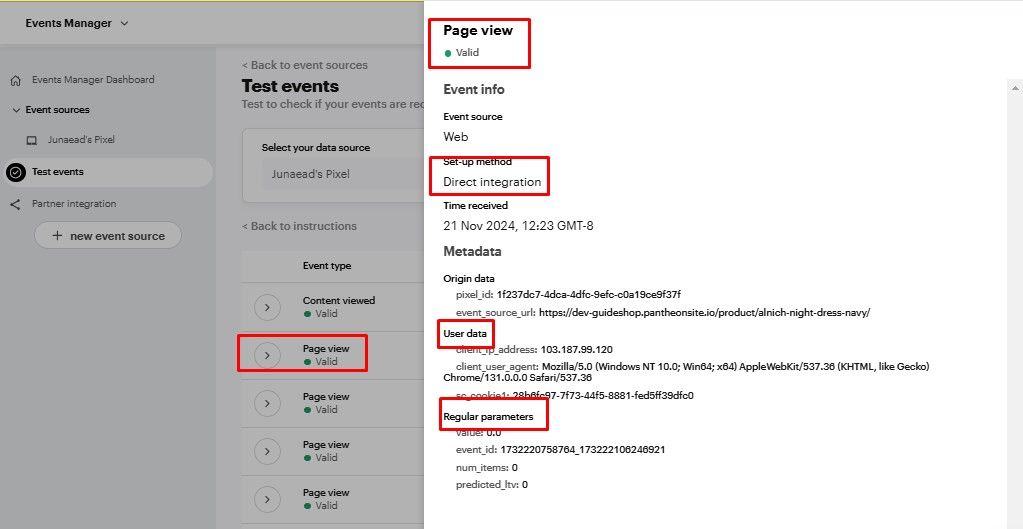The height and width of the screenshot is (529, 1023).
Task: Collapse the Event sources section chevron
Action: click(x=16, y=110)
